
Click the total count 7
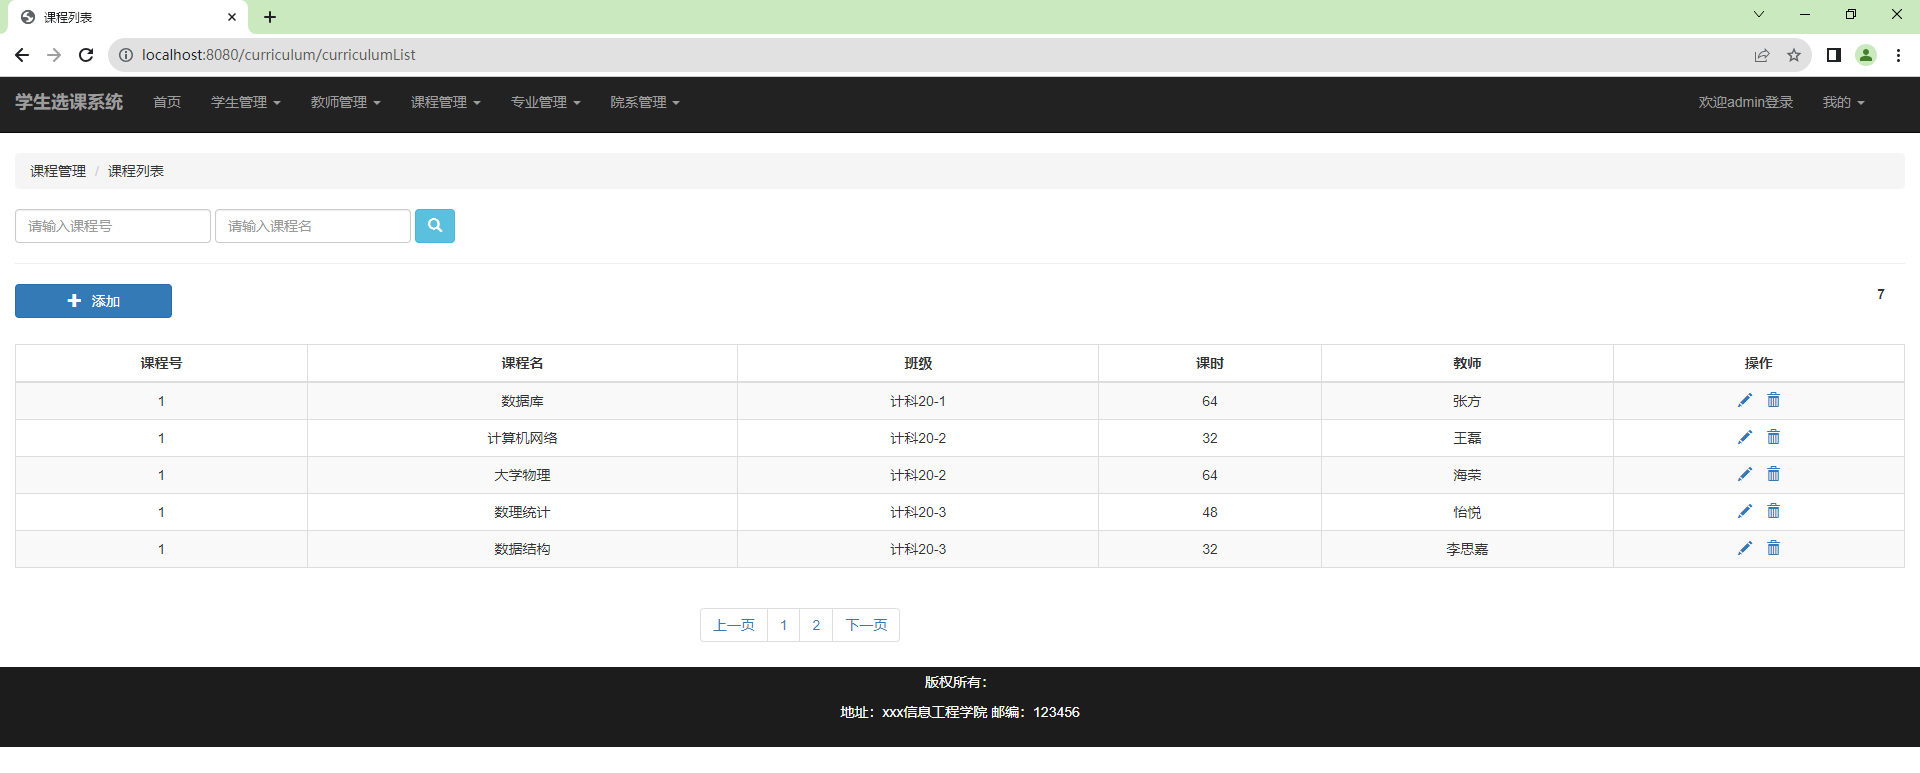tap(1881, 294)
